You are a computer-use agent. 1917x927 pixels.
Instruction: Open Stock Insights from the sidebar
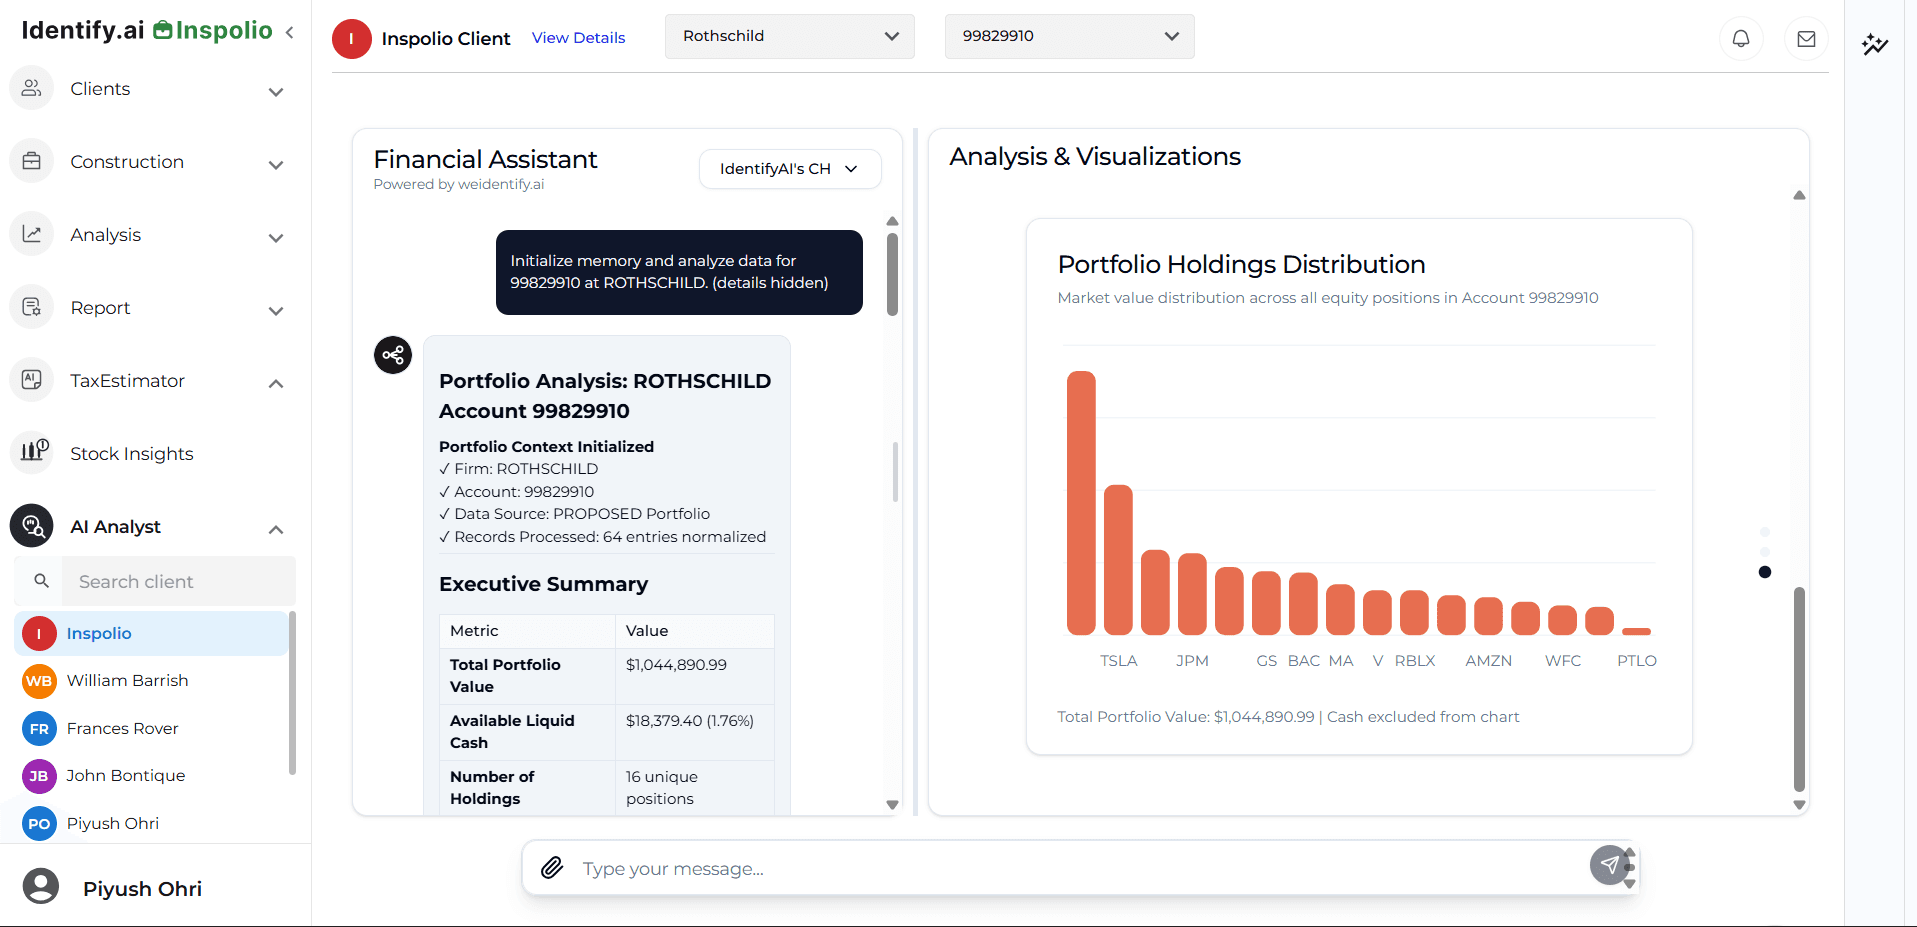click(130, 453)
